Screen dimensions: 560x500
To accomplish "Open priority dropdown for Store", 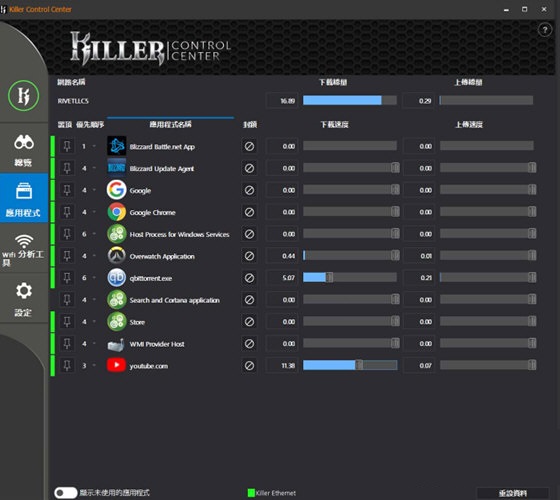I will pos(94,322).
